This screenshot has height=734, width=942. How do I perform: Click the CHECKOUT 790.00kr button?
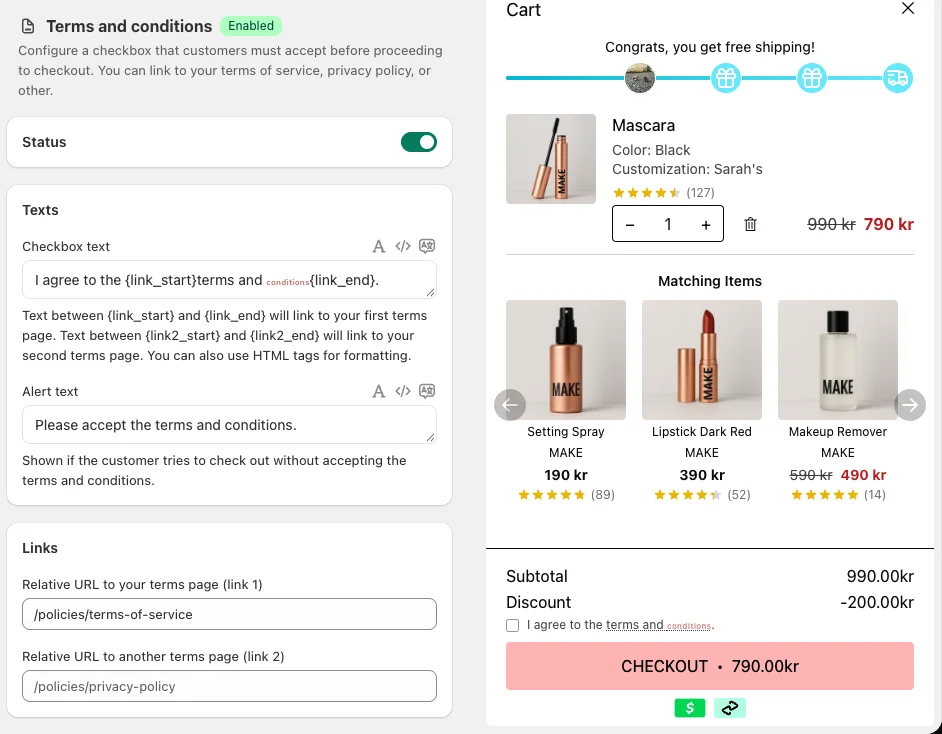coord(710,666)
